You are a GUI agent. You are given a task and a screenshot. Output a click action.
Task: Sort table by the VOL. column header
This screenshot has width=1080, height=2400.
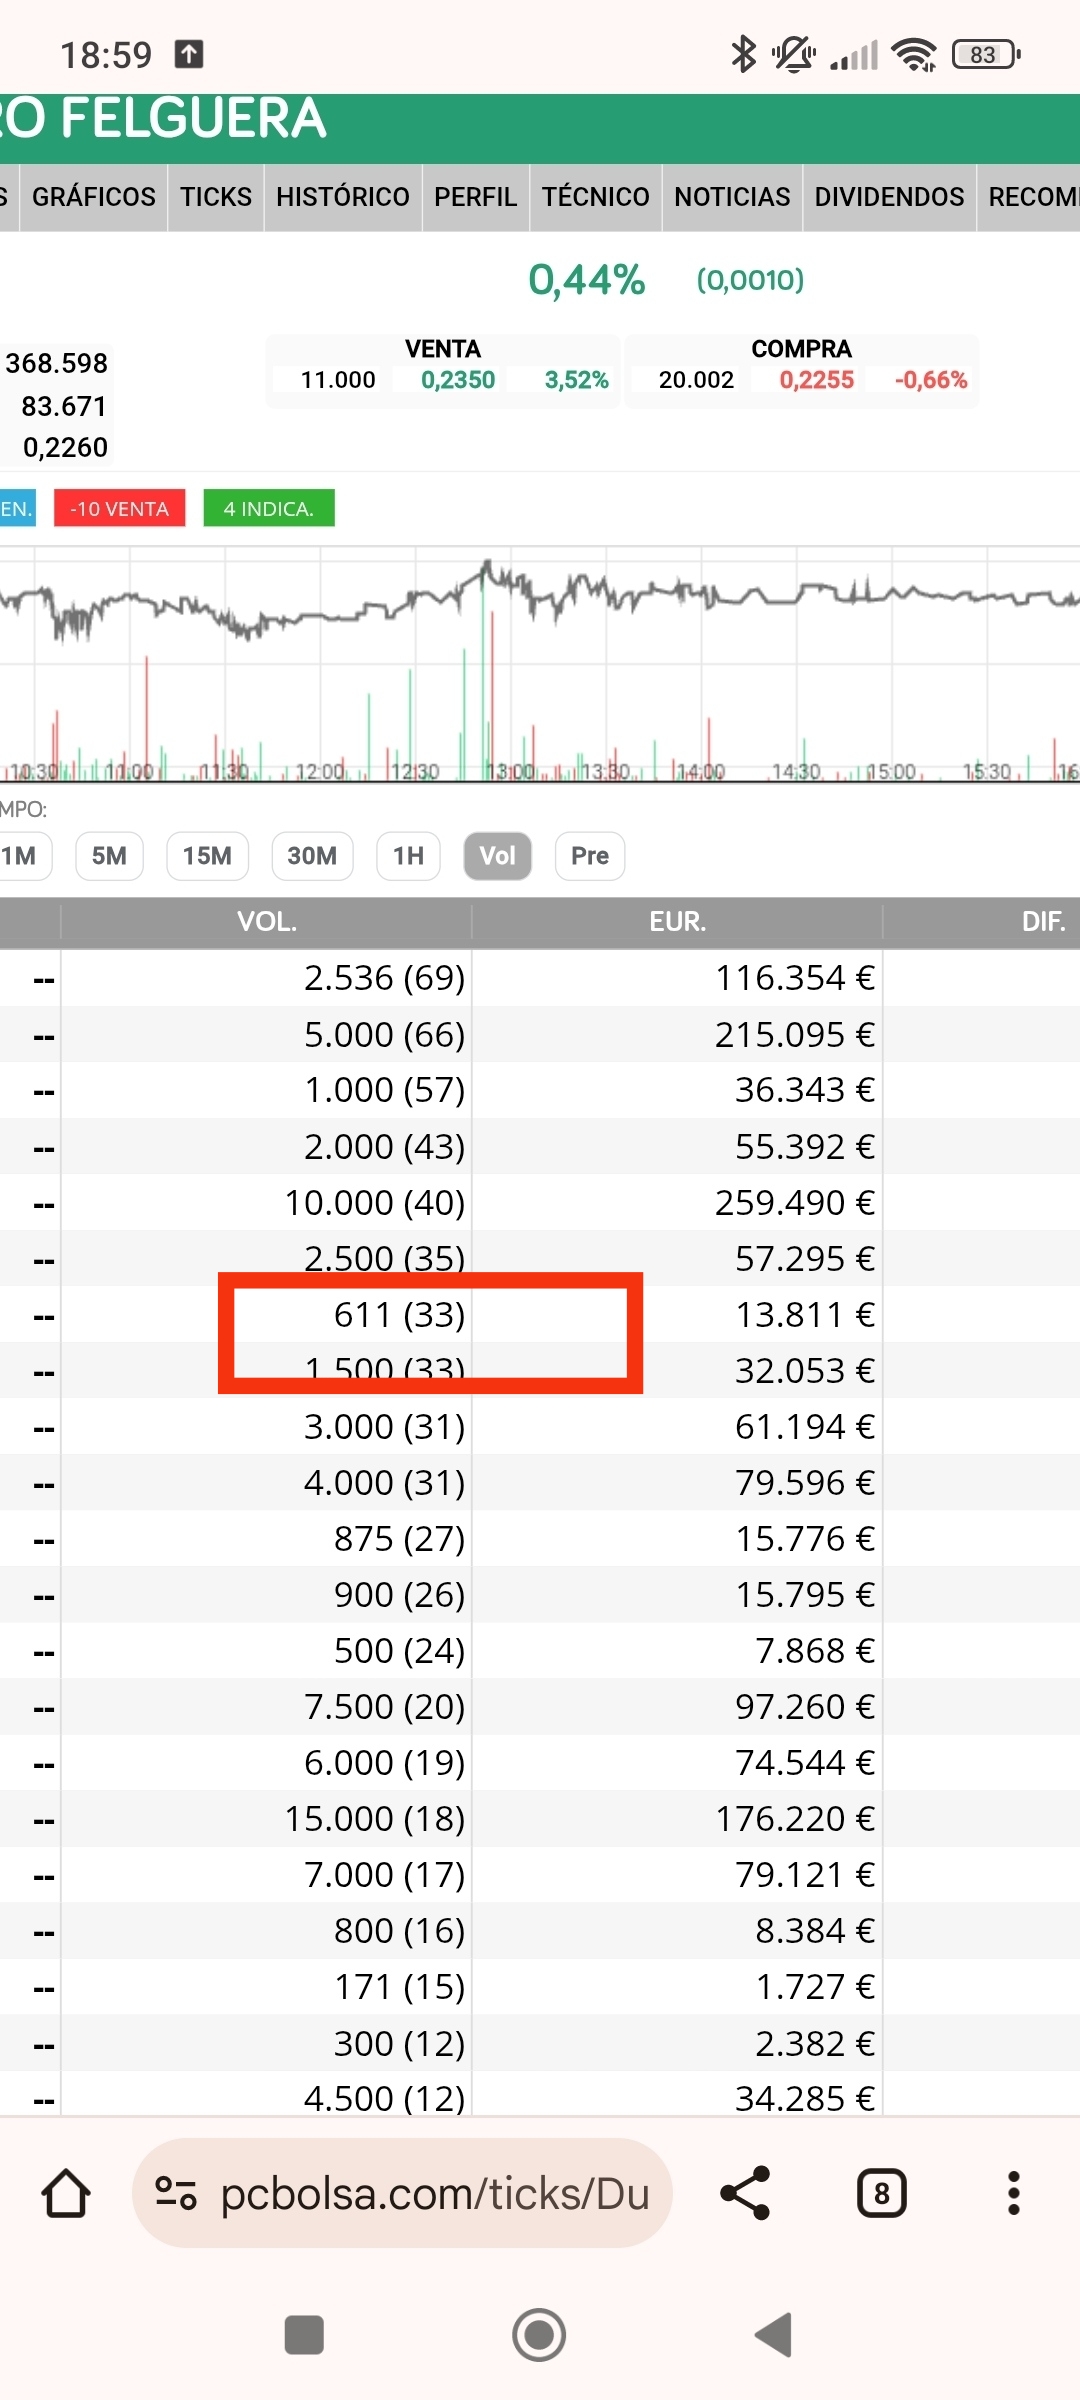tap(266, 922)
